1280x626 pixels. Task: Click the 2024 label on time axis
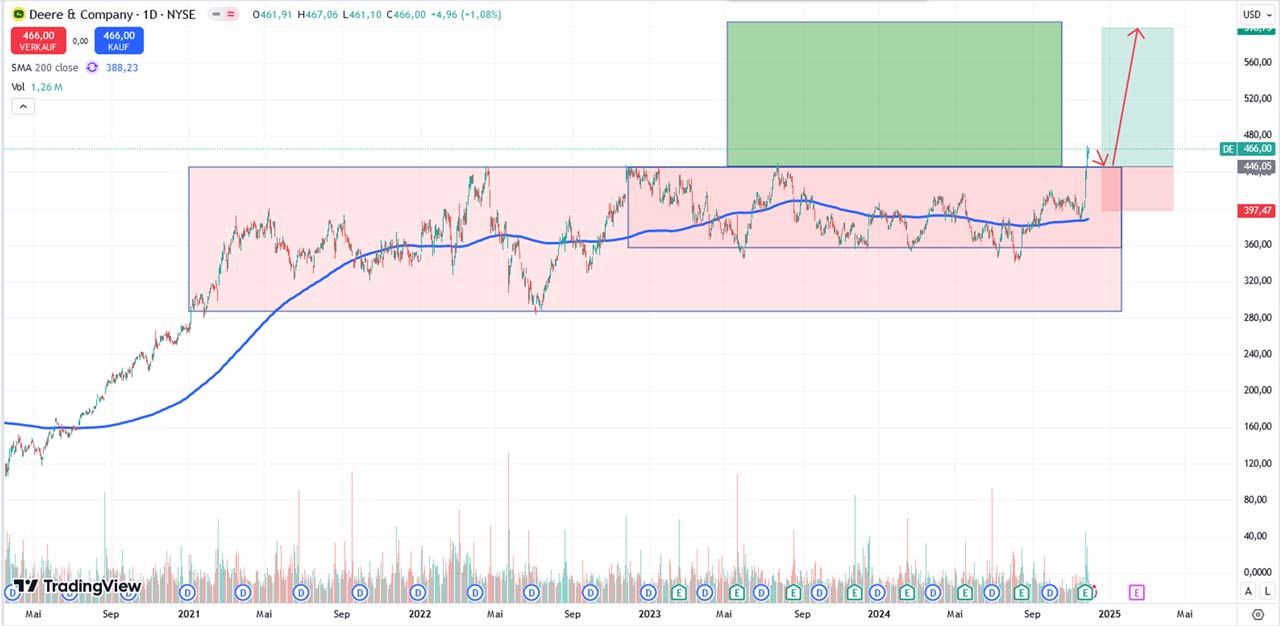(x=879, y=614)
